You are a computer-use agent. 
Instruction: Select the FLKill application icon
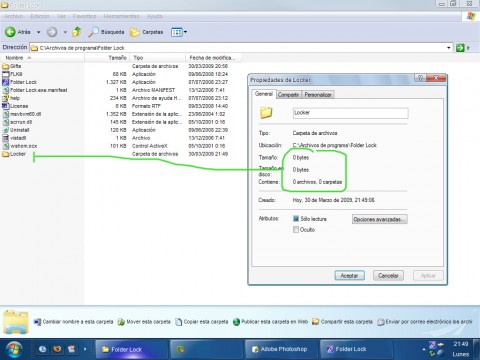(6, 74)
